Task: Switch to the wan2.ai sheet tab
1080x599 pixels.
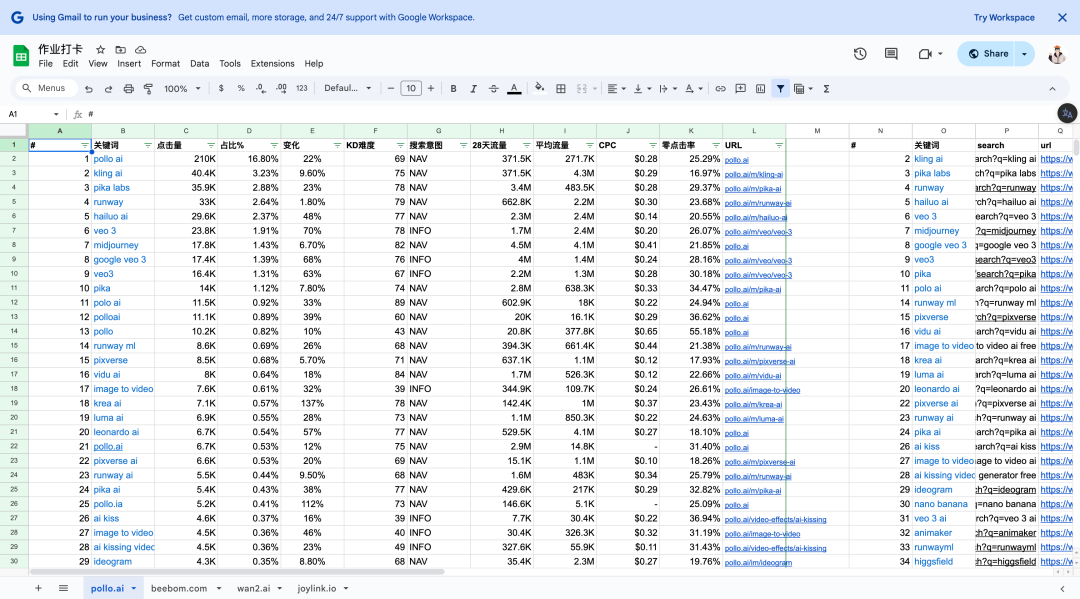Action: point(253,588)
